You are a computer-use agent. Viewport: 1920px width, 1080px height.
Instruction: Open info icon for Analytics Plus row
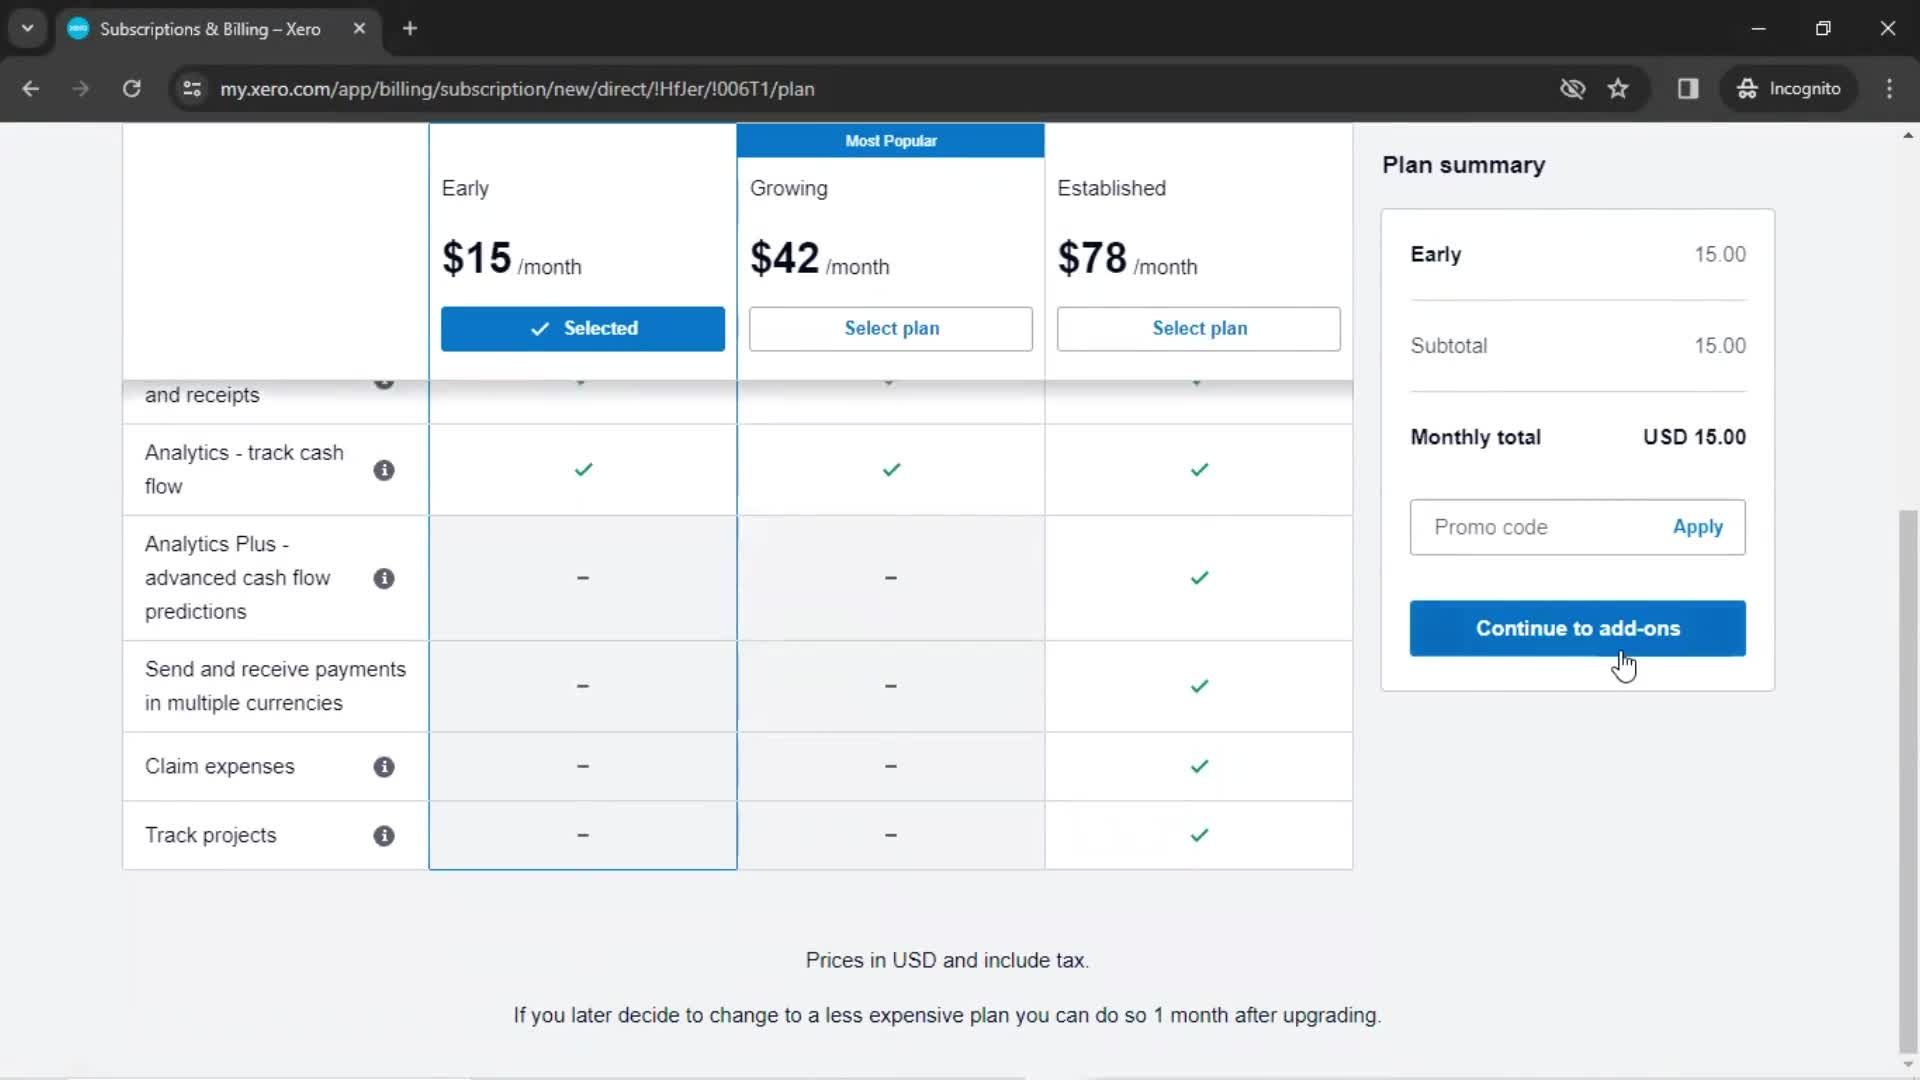coord(384,578)
